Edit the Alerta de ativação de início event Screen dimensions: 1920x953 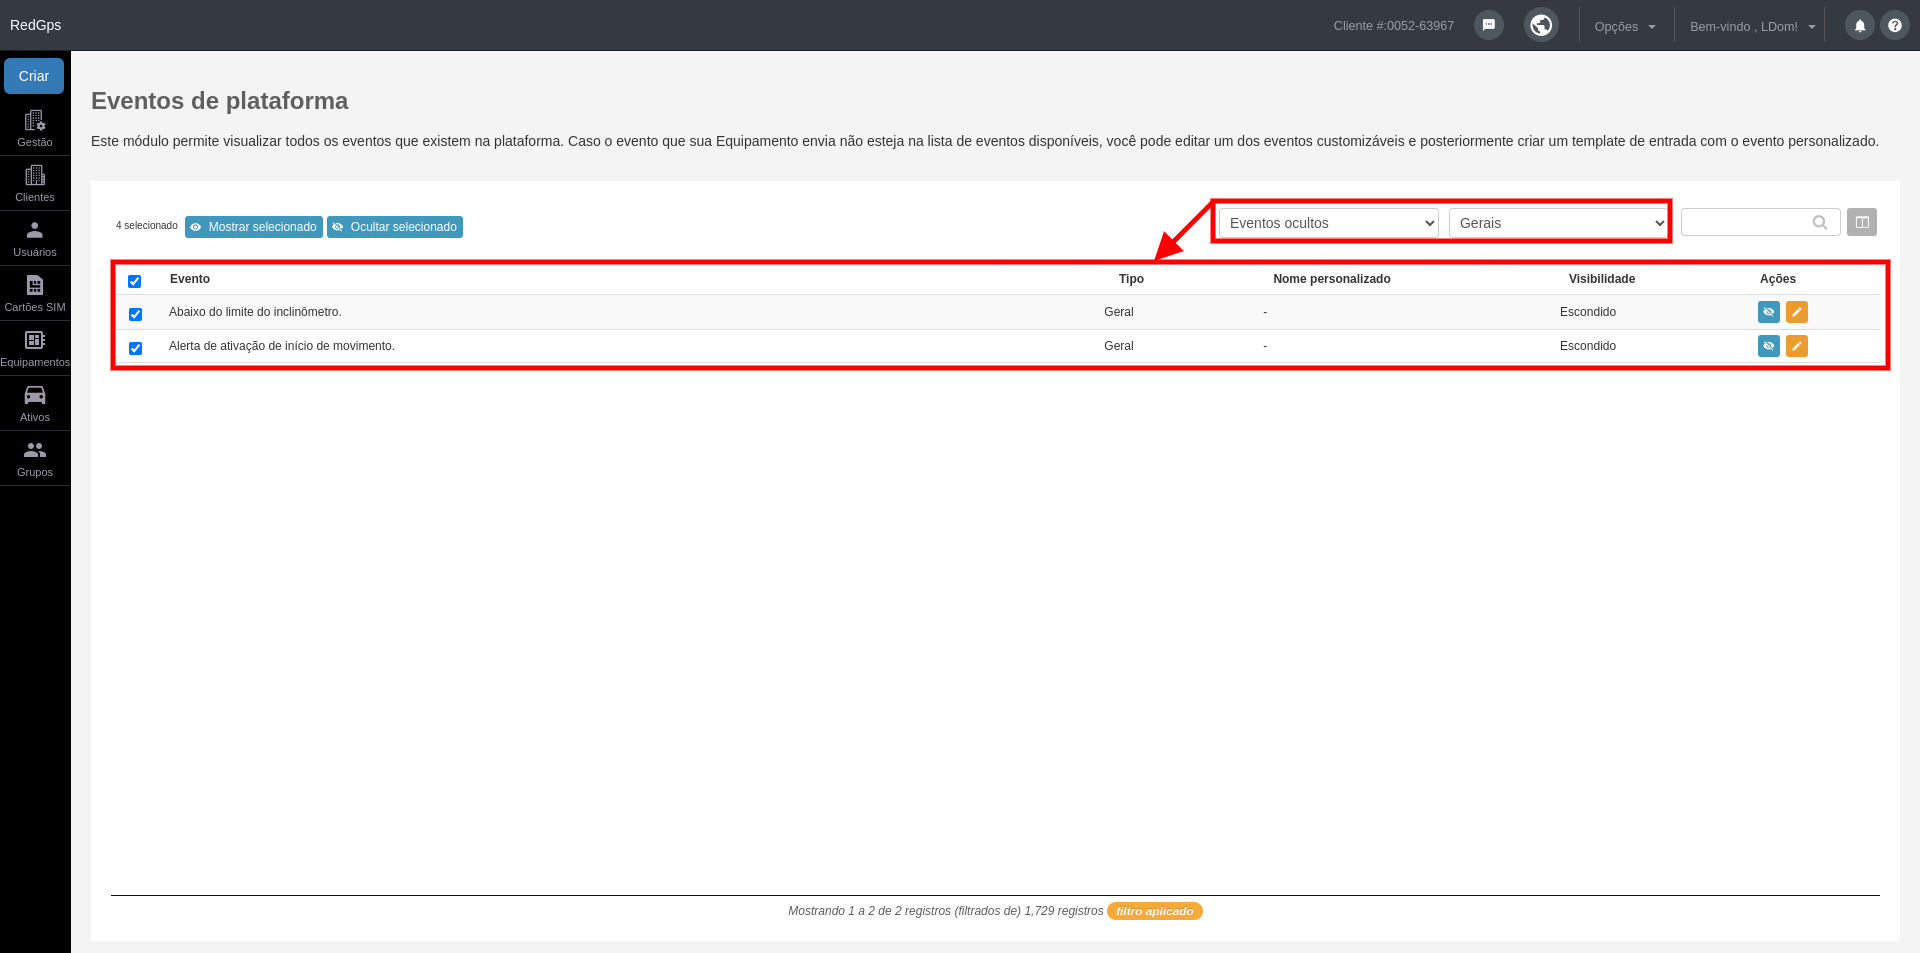[1797, 346]
